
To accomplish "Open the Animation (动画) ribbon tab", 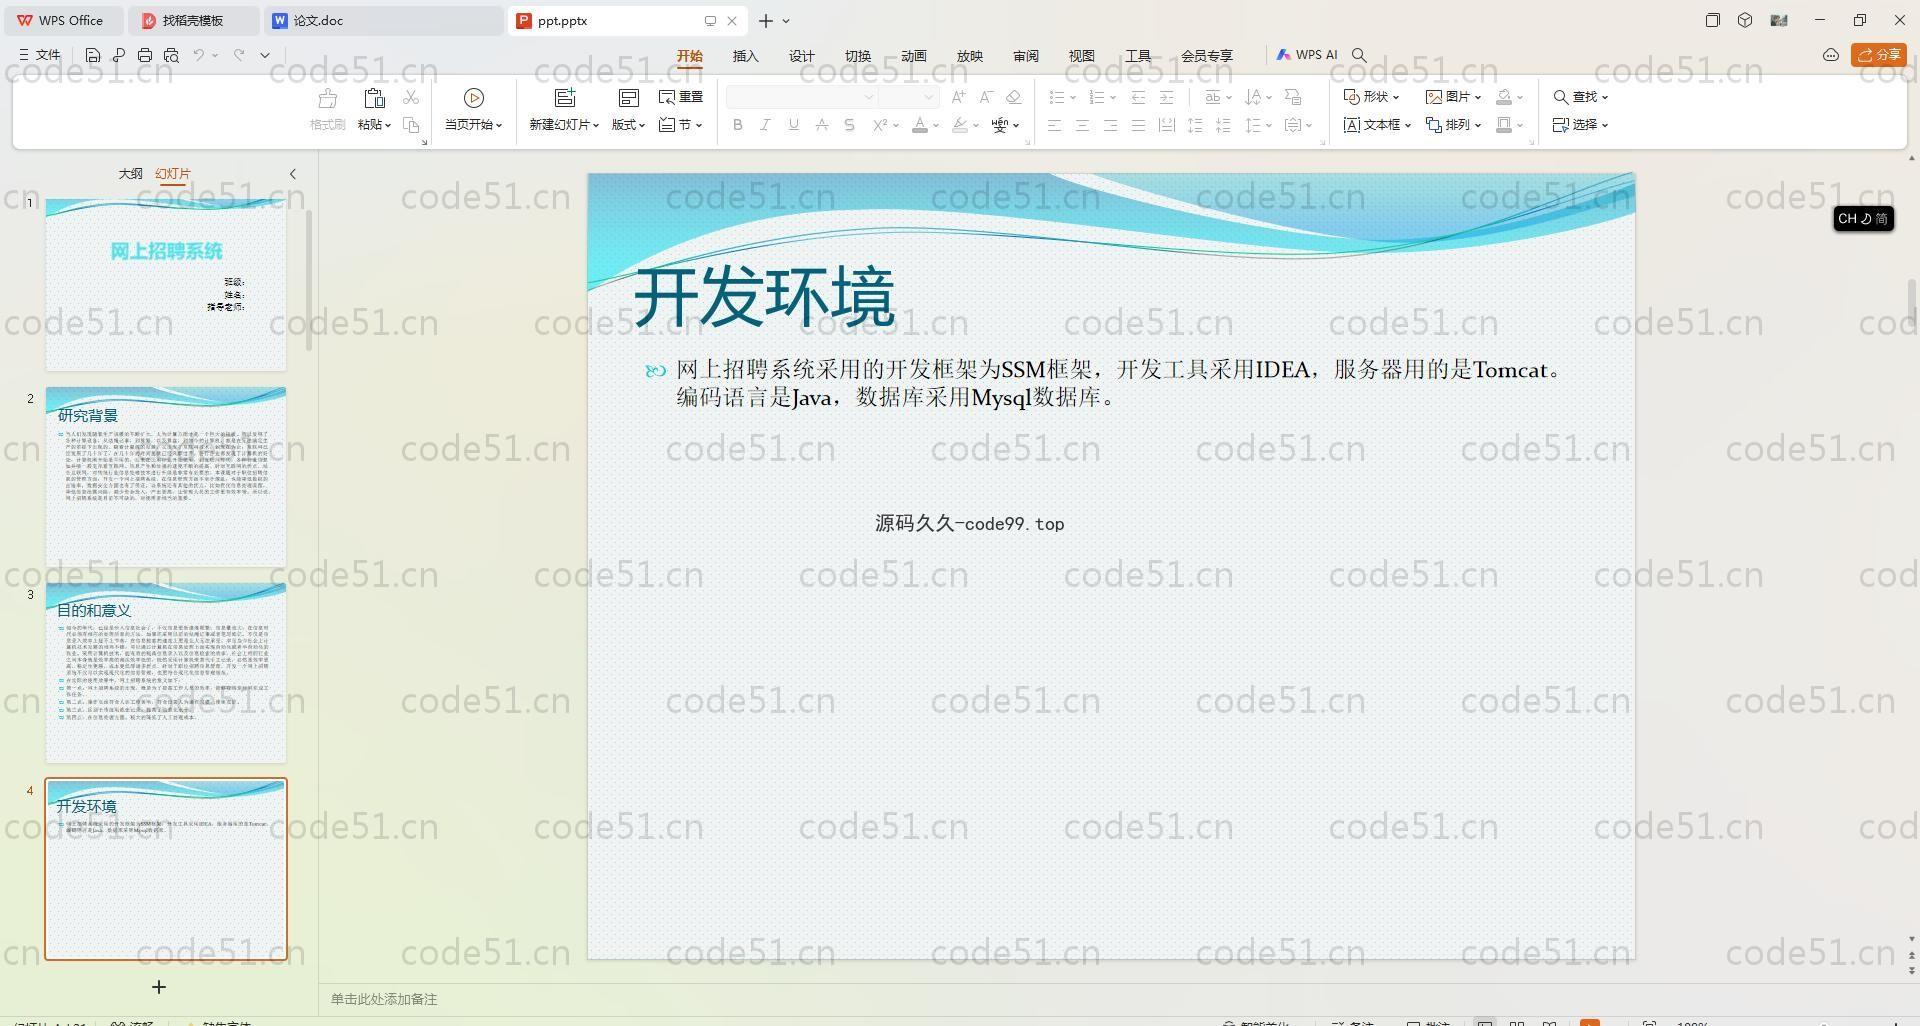I will tap(914, 56).
